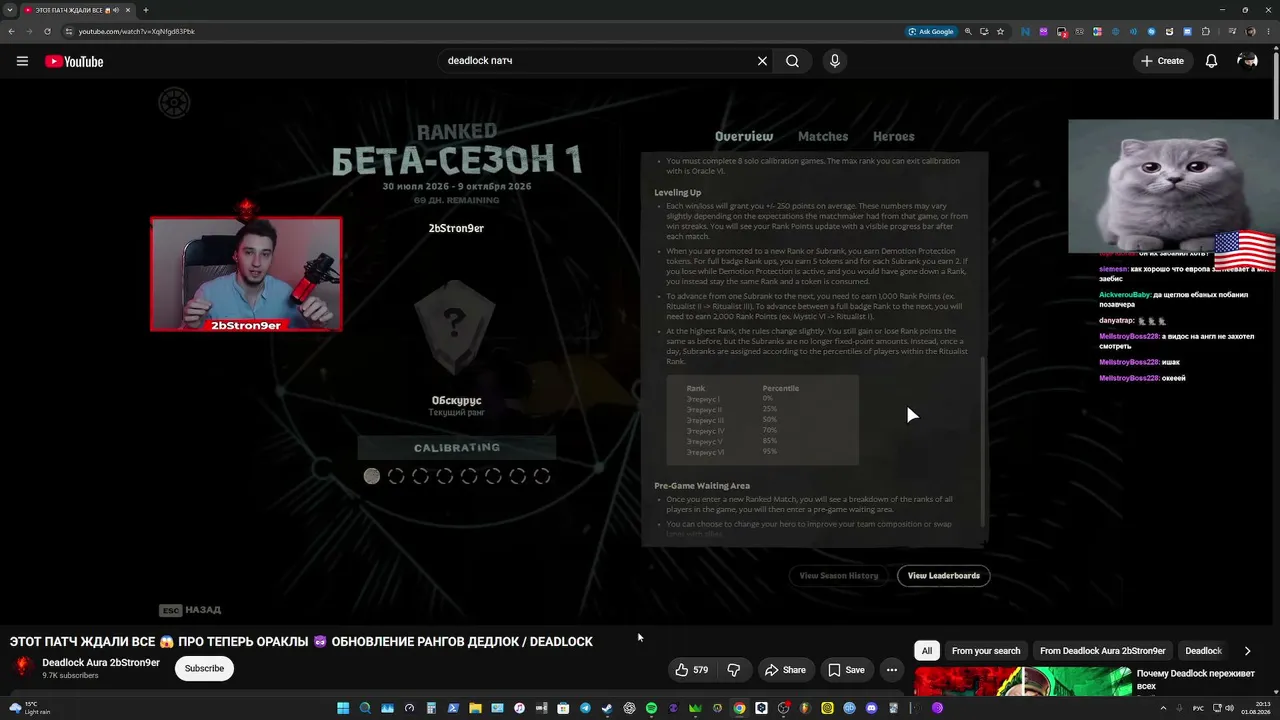This screenshot has height=720, width=1280.
Task: Open the Deadlock Aura 2bStron9er channel name
Action: point(101,662)
